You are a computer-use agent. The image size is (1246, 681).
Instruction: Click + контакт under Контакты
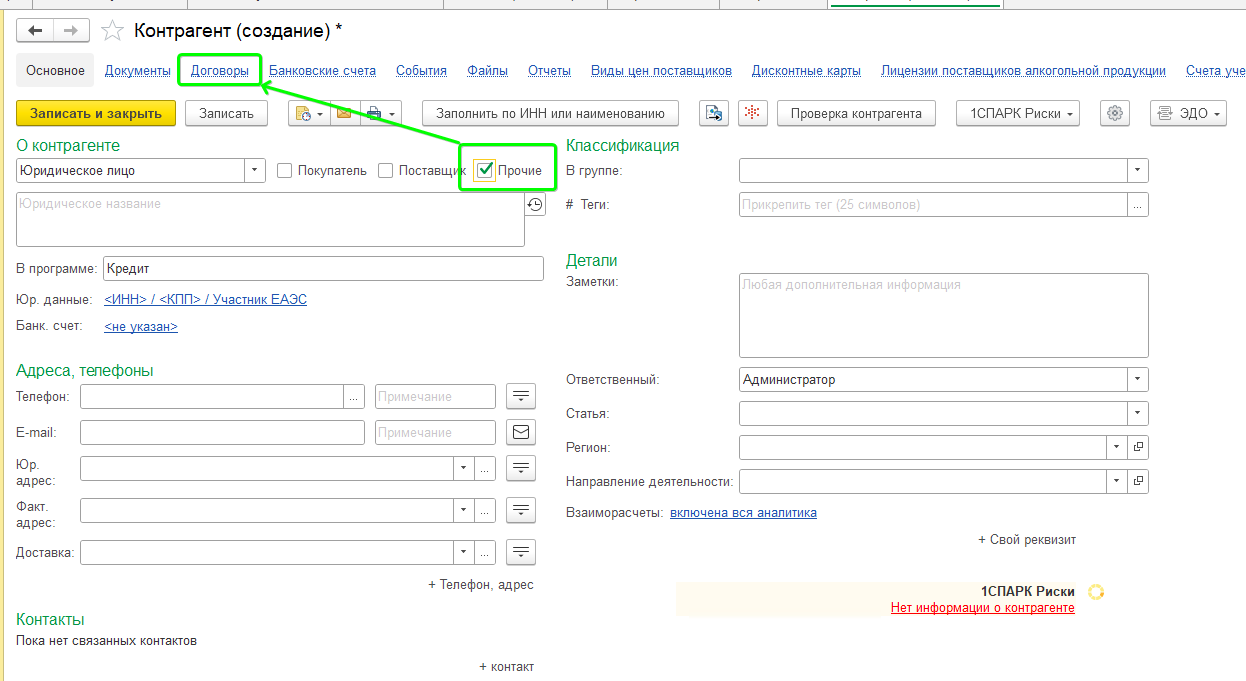[507, 666]
